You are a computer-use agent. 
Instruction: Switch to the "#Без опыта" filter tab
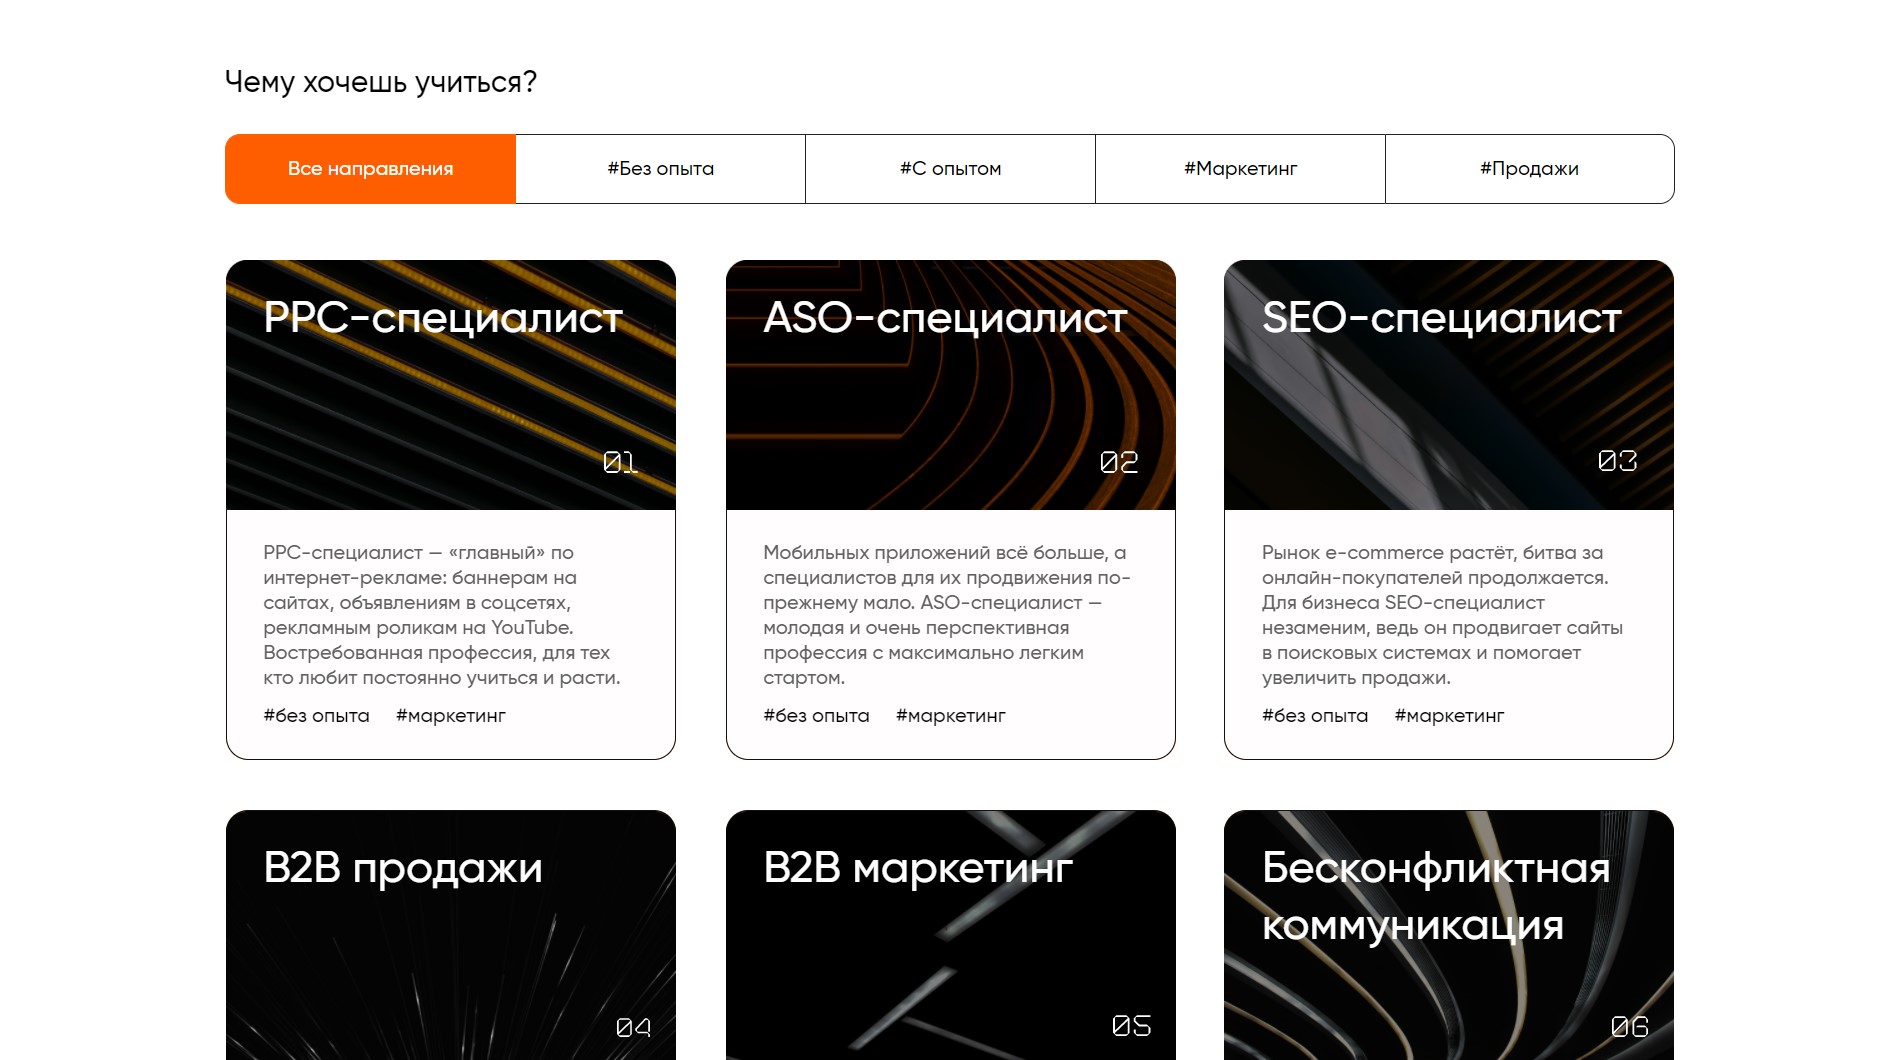click(660, 169)
